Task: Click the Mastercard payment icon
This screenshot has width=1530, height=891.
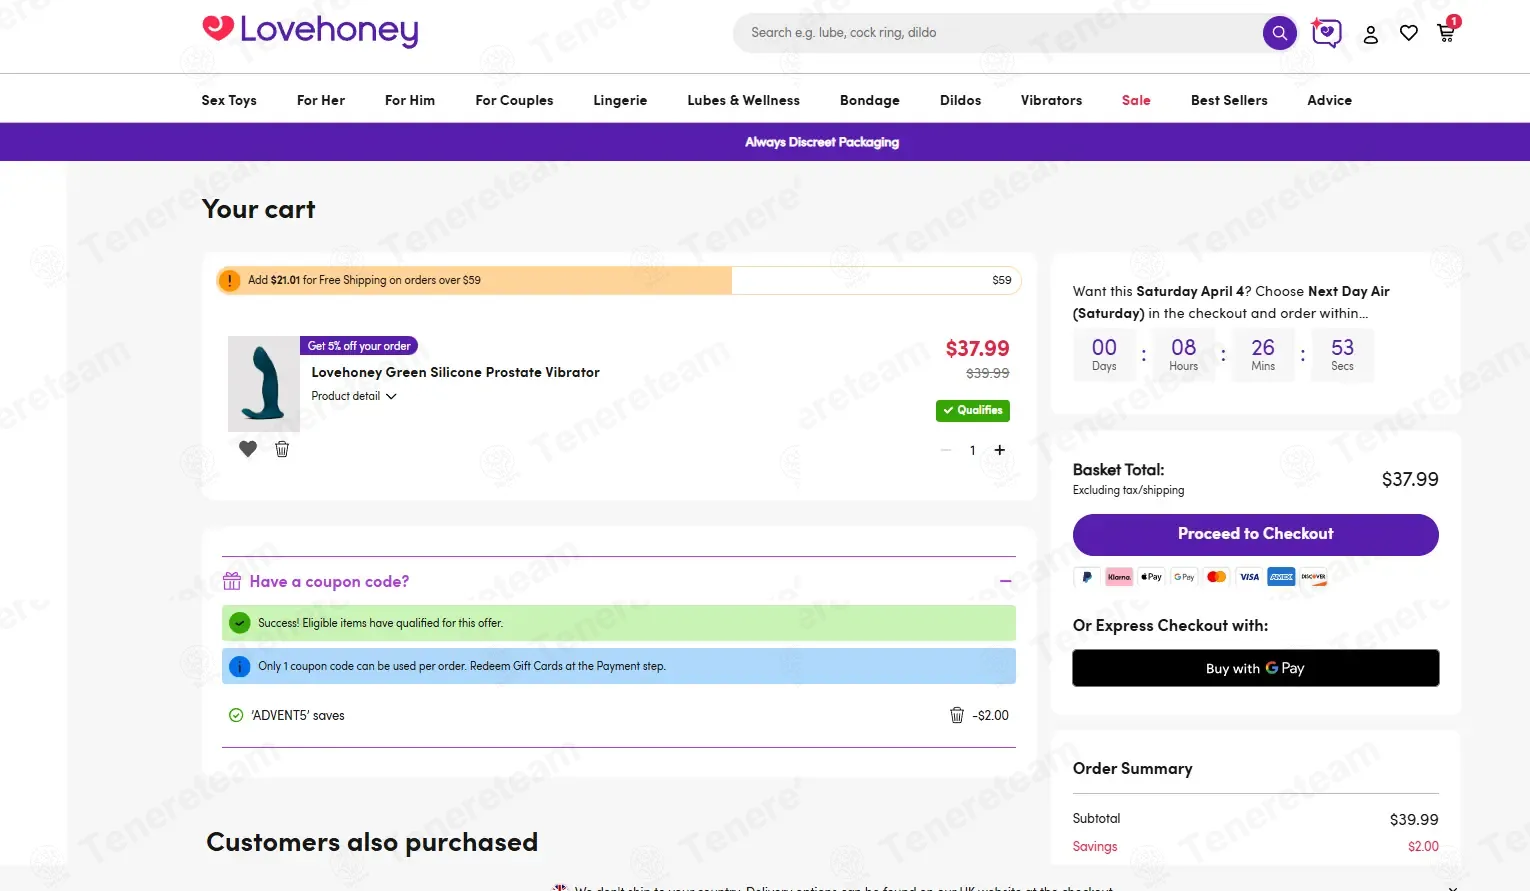Action: pos(1217,577)
